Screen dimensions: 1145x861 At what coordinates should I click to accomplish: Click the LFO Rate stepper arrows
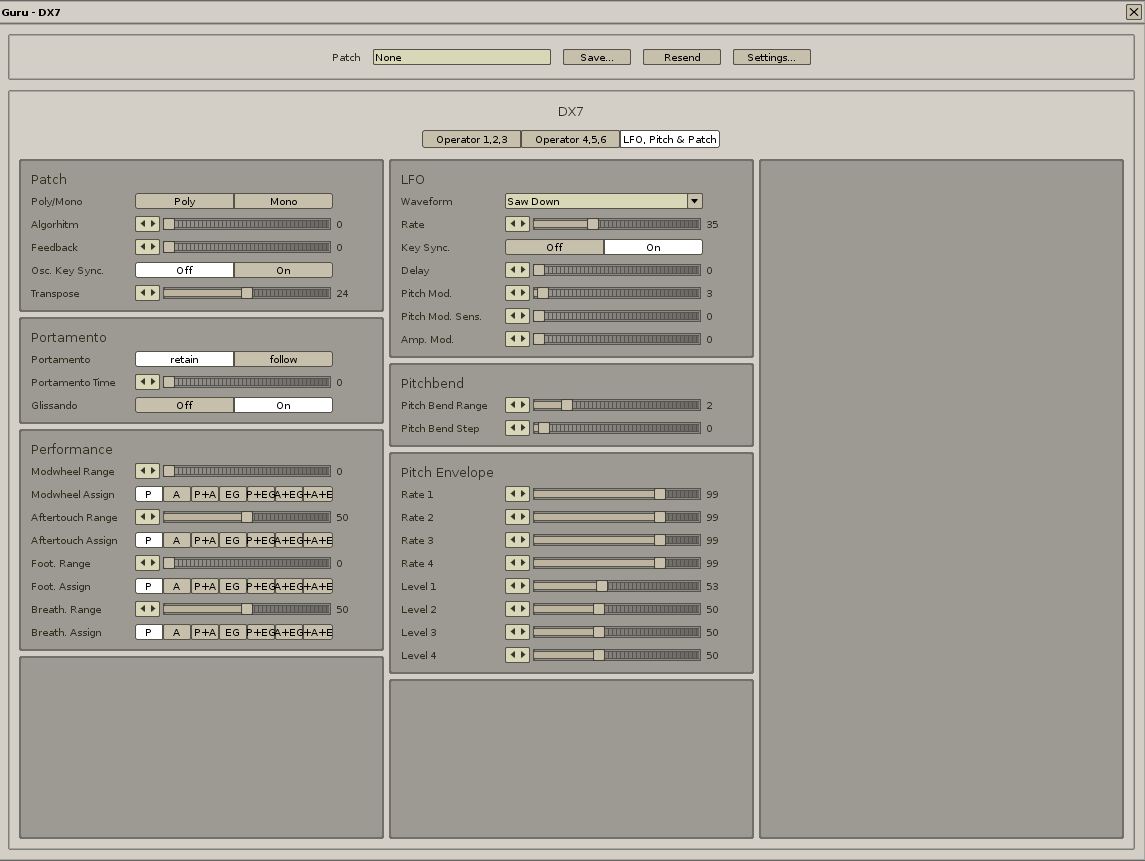pyautogui.click(x=517, y=224)
